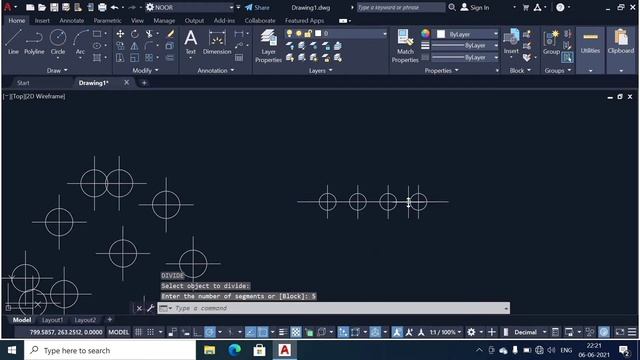The image size is (640, 360).
Task: Click the Share button
Action: (257, 7)
